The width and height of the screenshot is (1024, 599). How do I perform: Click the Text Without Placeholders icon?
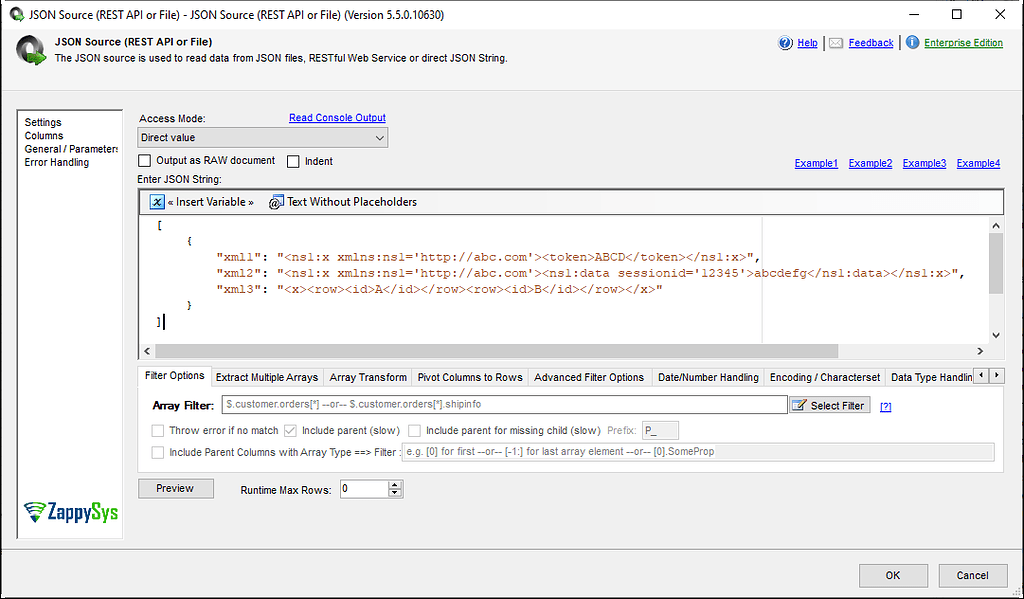pyautogui.click(x=275, y=201)
